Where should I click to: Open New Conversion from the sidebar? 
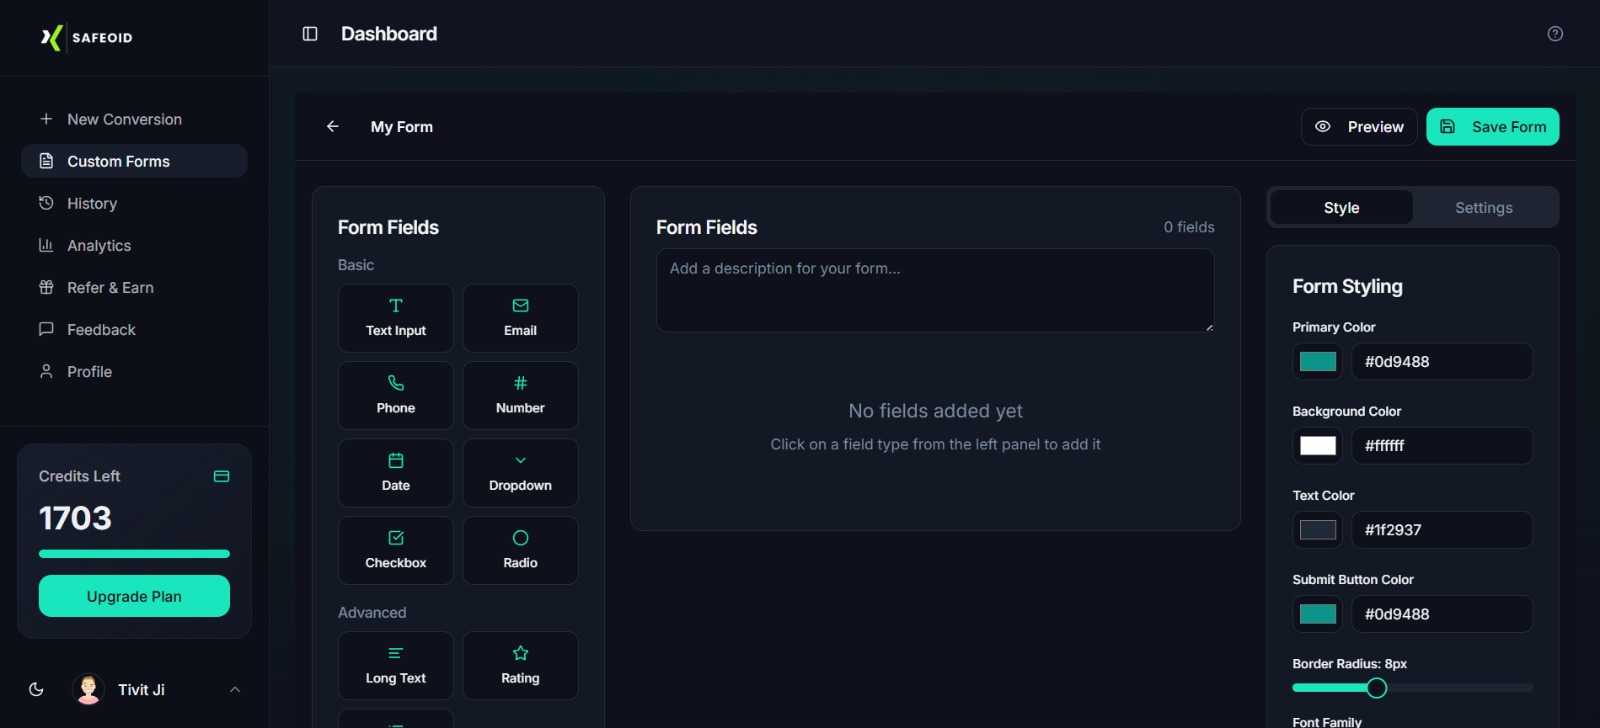pyautogui.click(x=124, y=119)
